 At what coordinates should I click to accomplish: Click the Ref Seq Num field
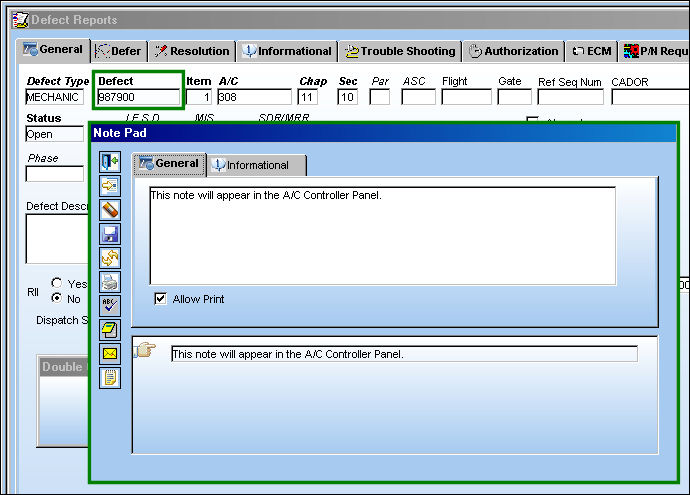[x=570, y=97]
